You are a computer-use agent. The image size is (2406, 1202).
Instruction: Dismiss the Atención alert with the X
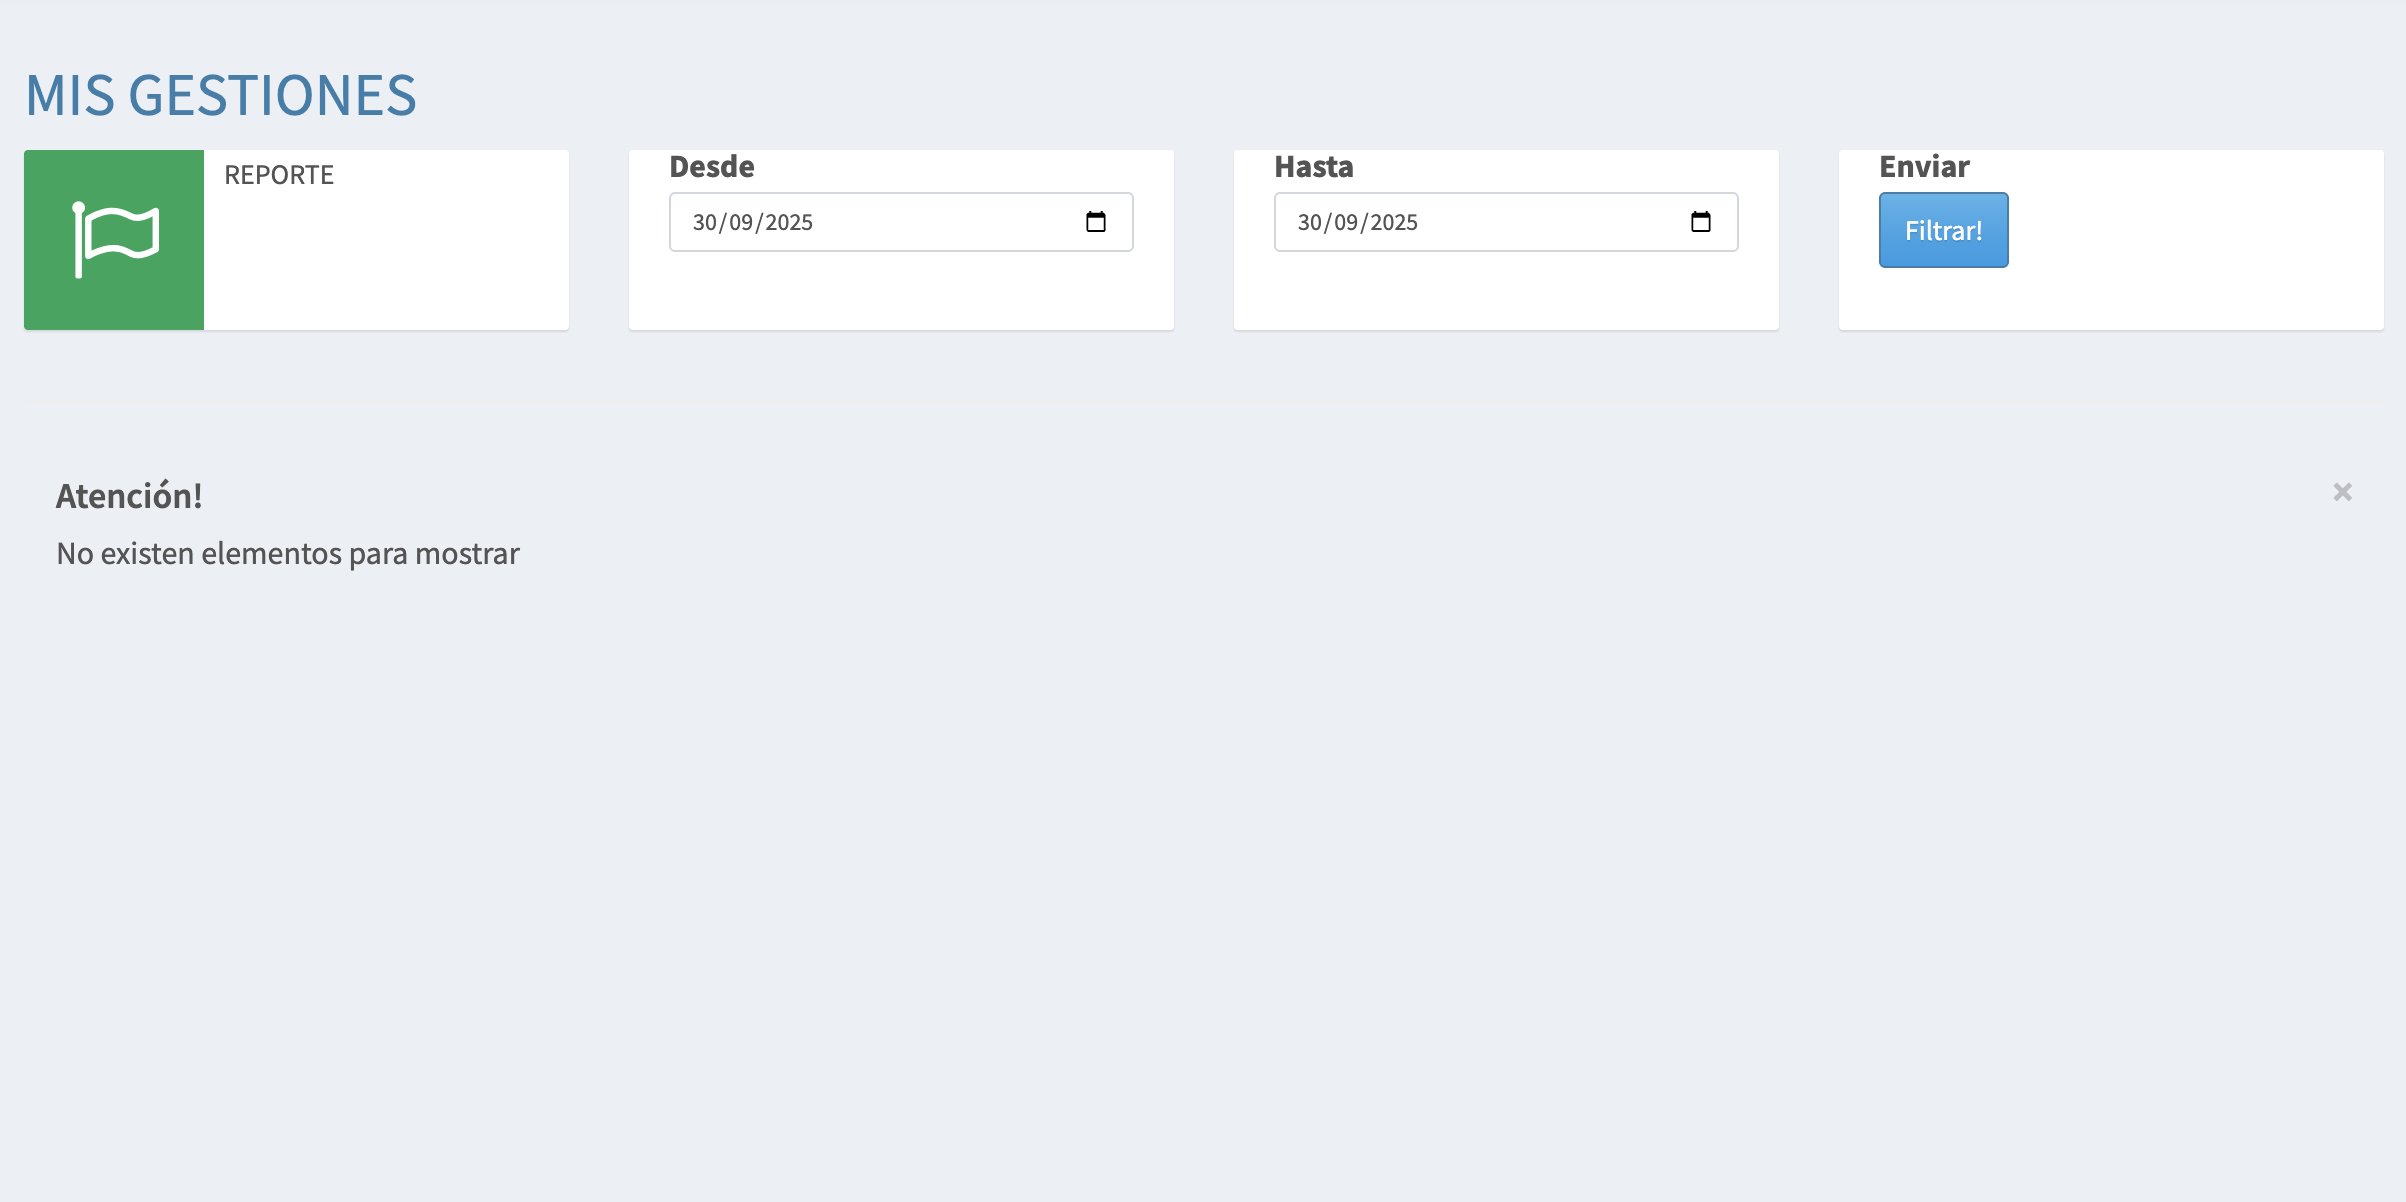pos(2342,492)
